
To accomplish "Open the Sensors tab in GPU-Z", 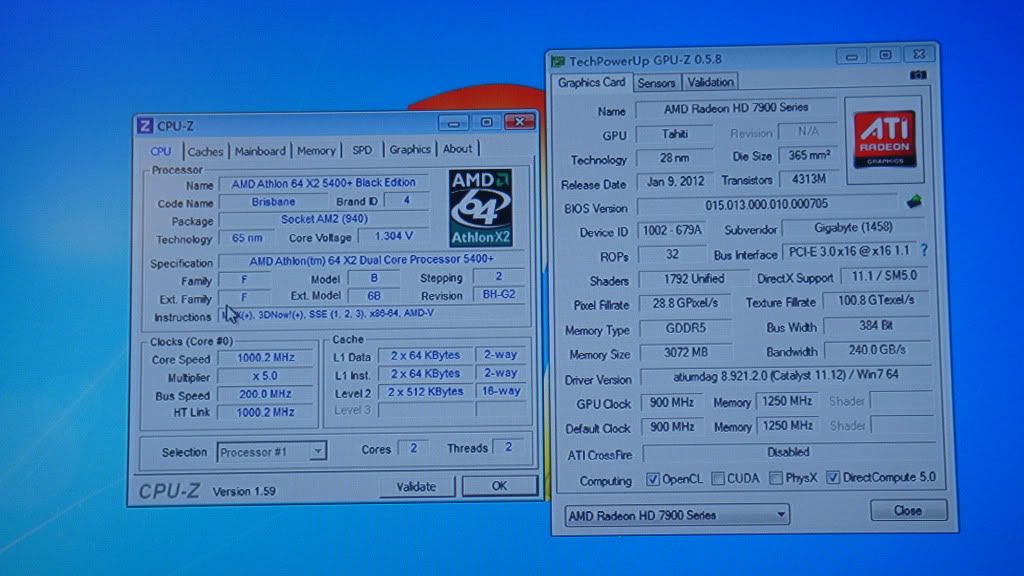I will pyautogui.click(x=656, y=83).
